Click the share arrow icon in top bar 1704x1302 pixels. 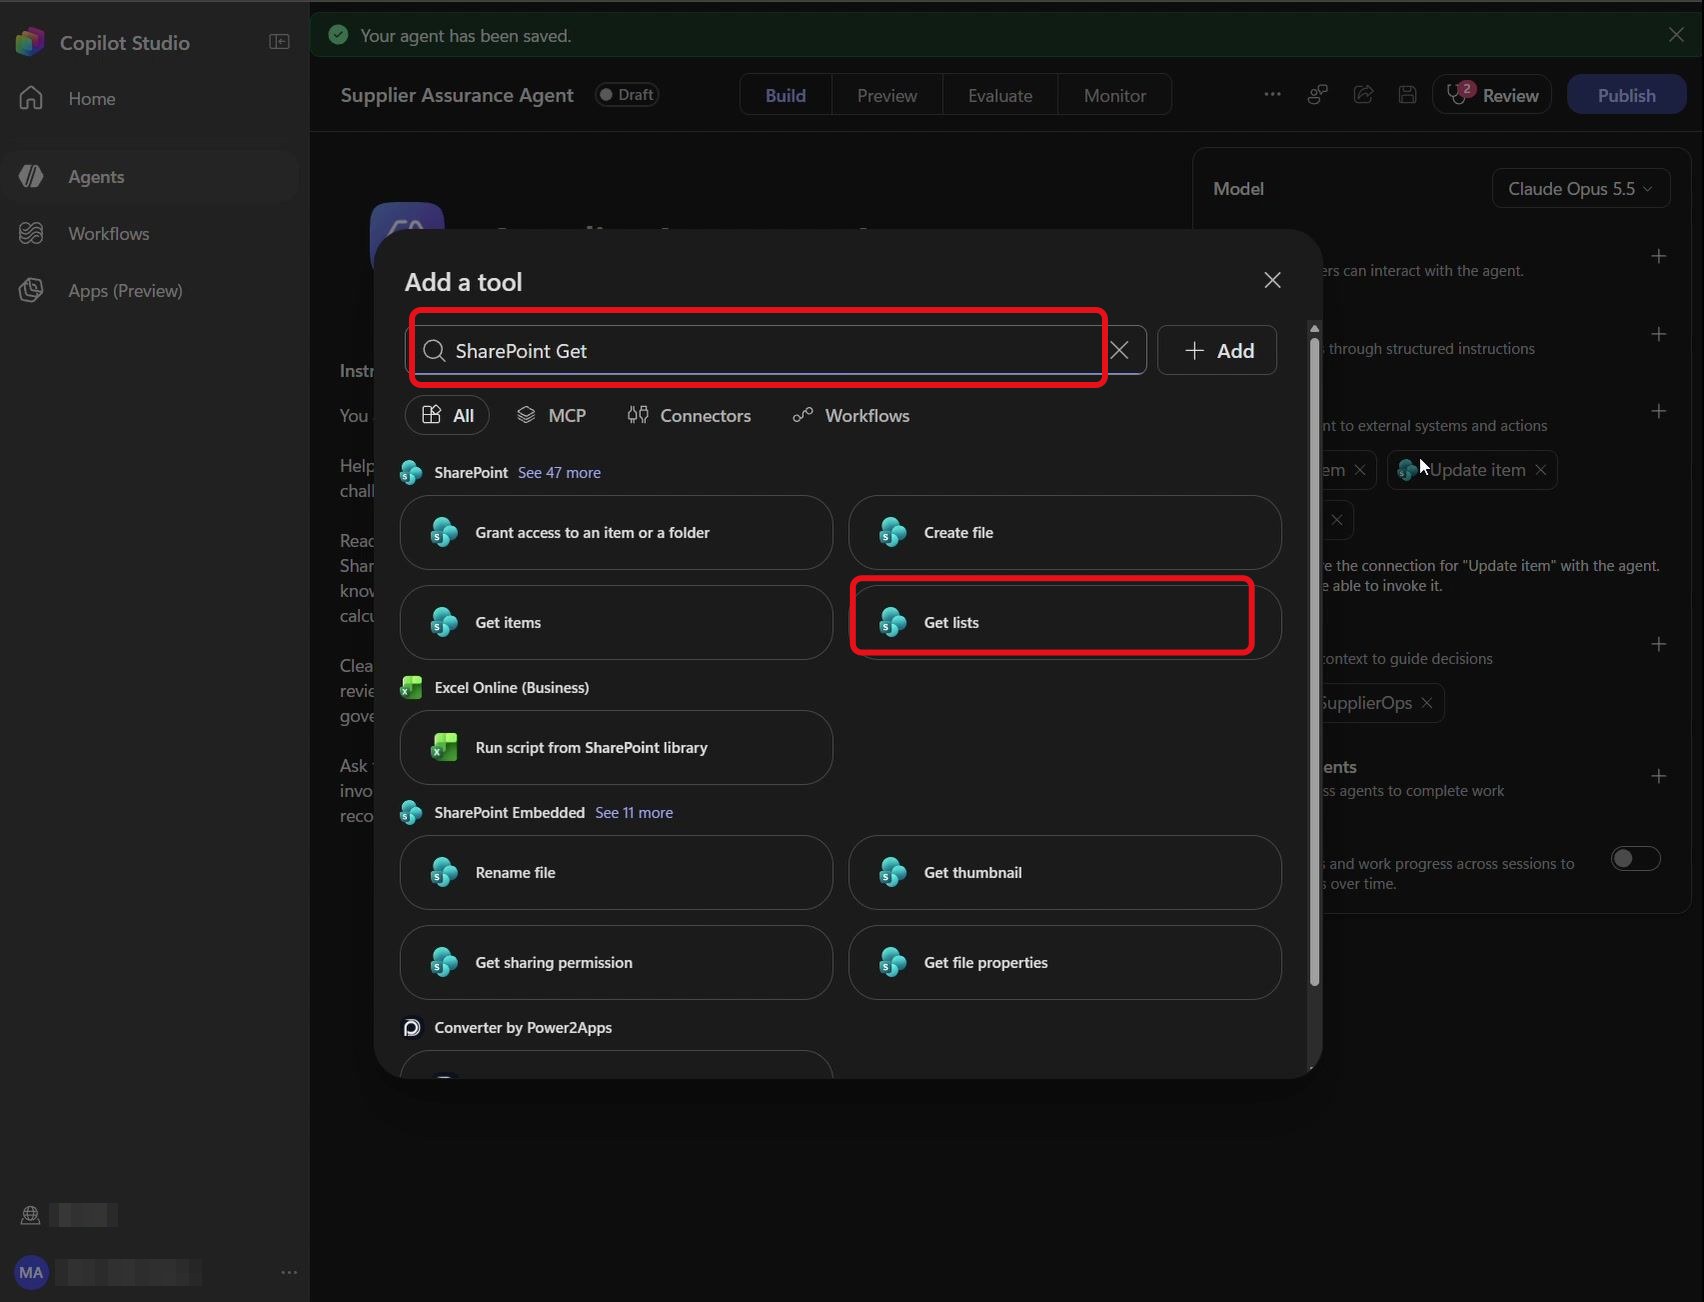[x=1363, y=95]
